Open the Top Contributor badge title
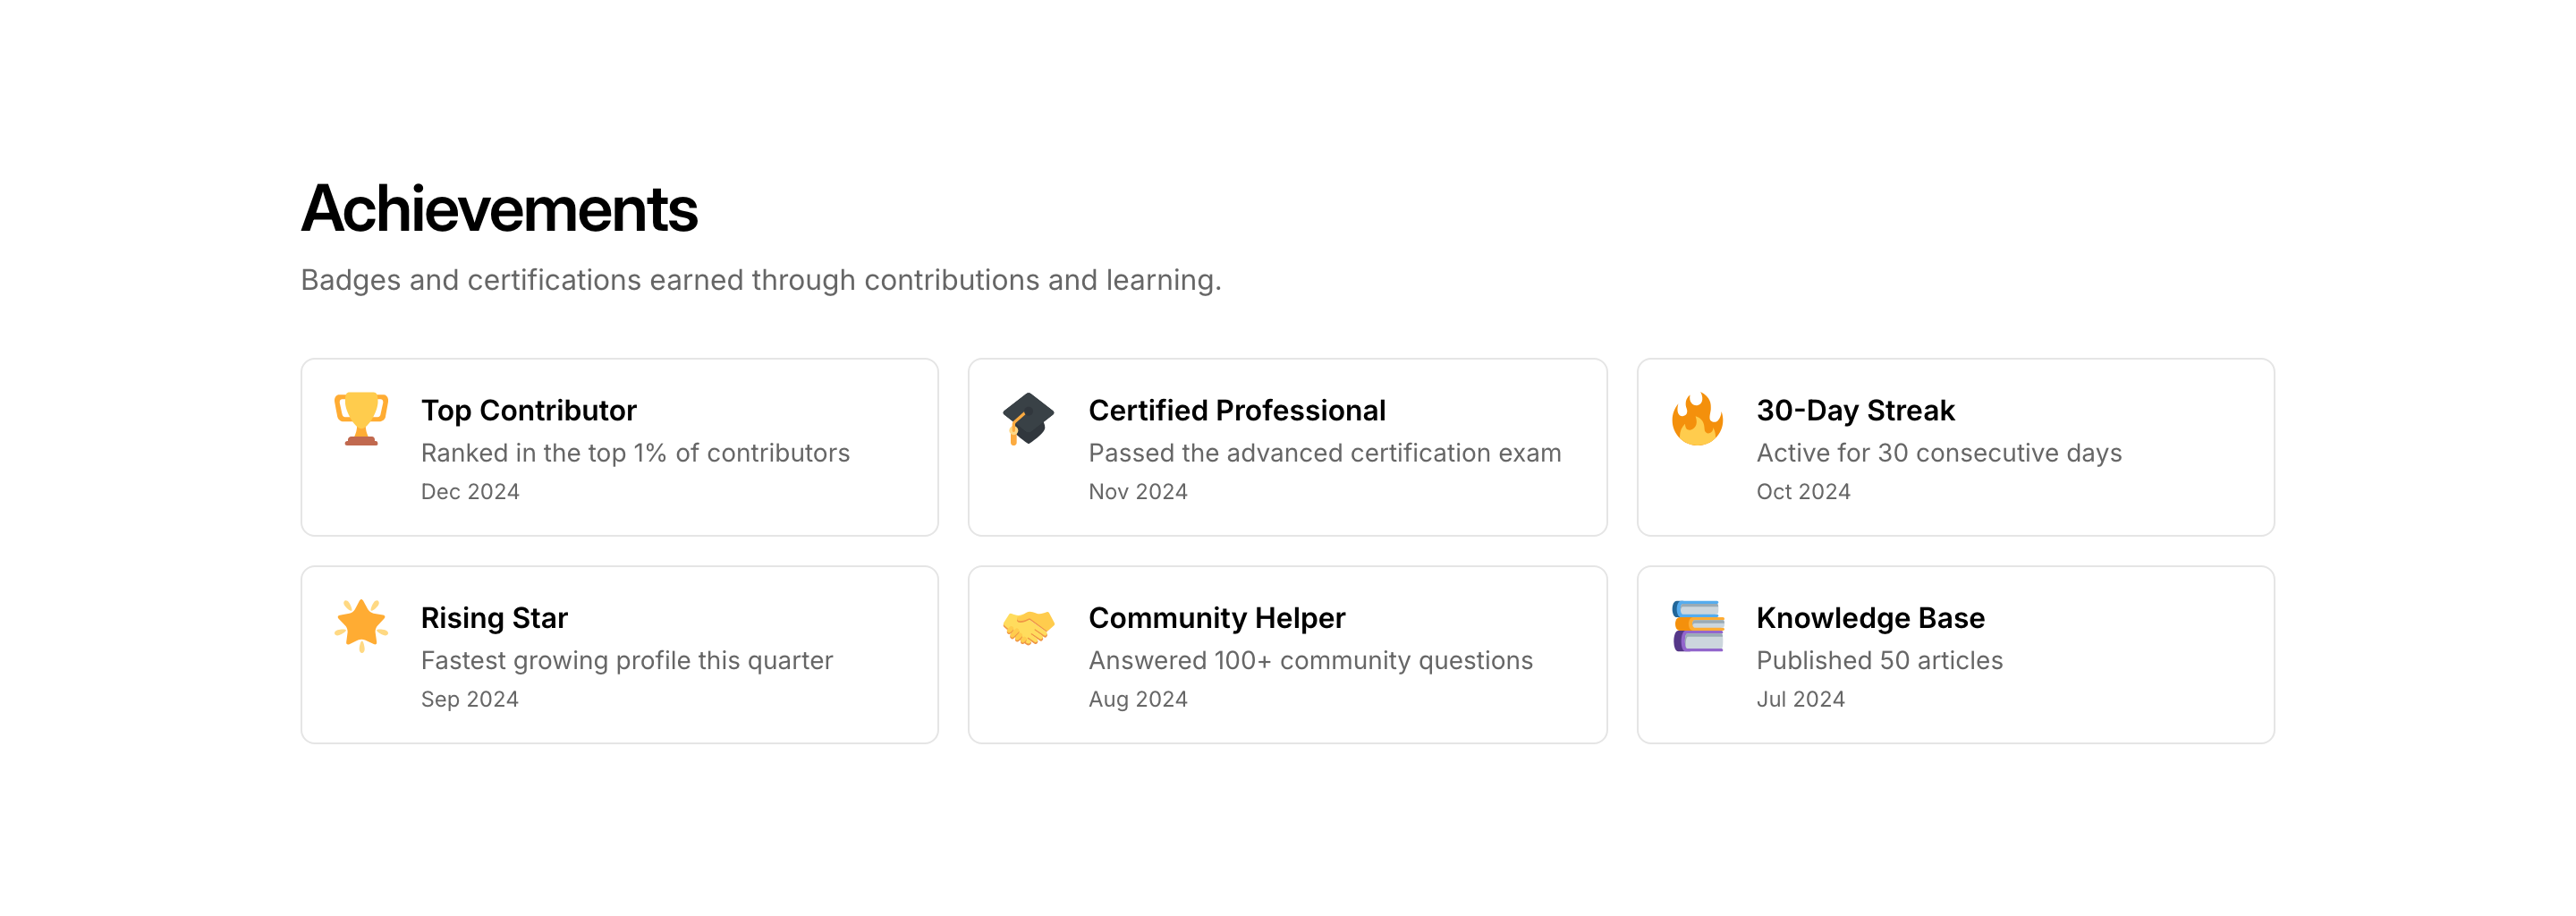The width and height of the screenshot is (2576, 916). pyautogui.click(x=528, y=410)
